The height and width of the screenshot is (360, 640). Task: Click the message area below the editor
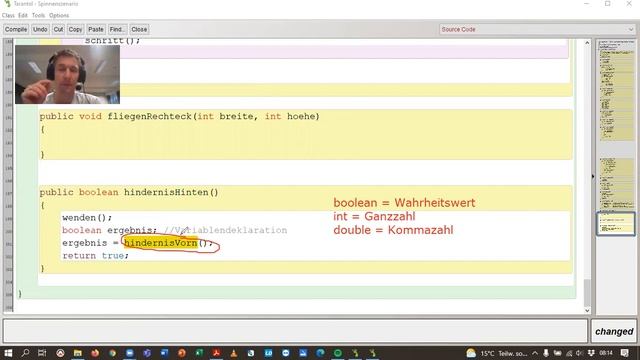(x=295, y=331)
